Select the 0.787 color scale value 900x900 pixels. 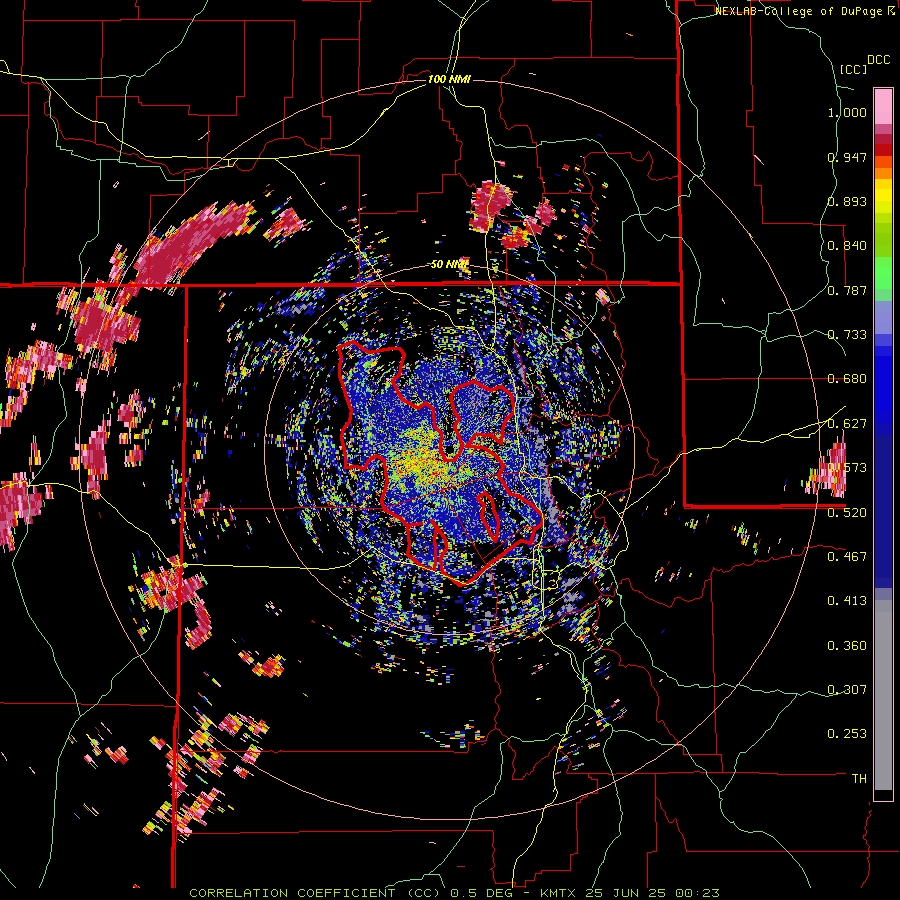(847, 290)
